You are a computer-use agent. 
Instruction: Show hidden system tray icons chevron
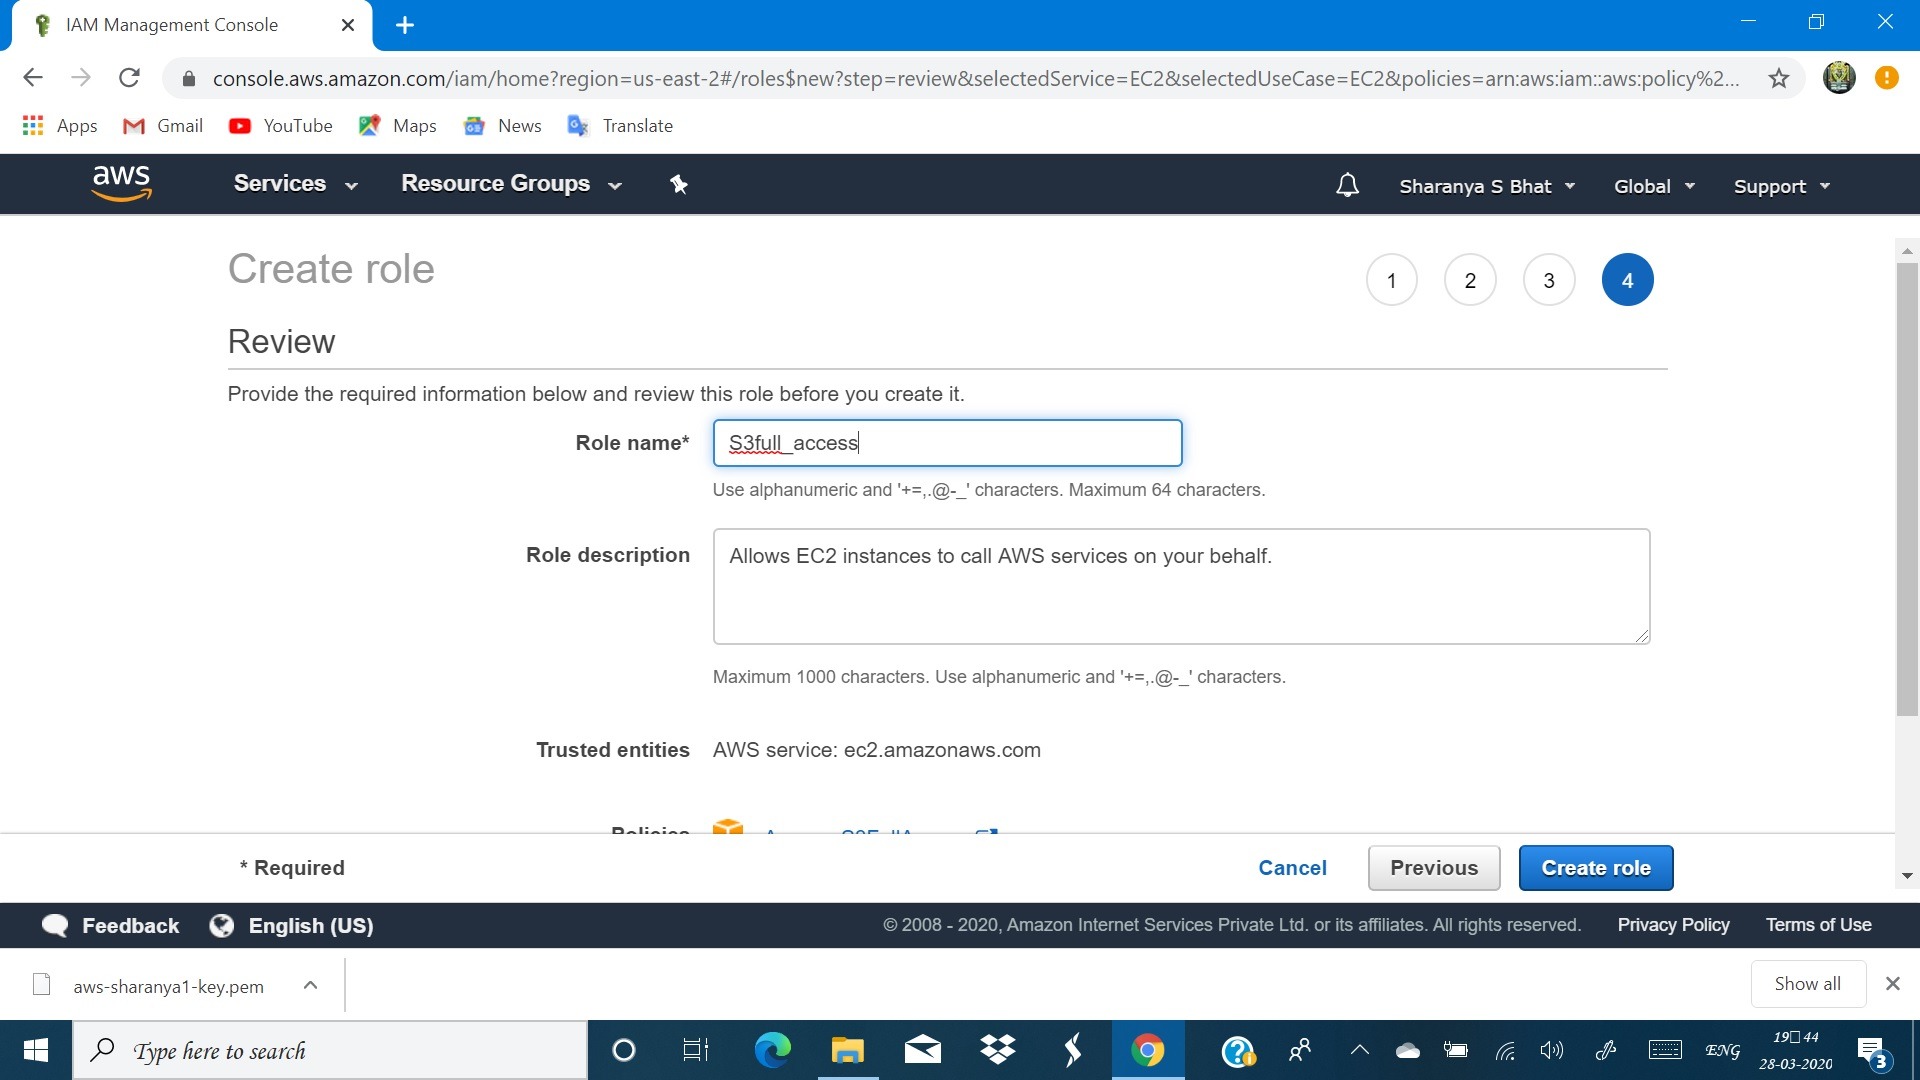[1359, 1050]
